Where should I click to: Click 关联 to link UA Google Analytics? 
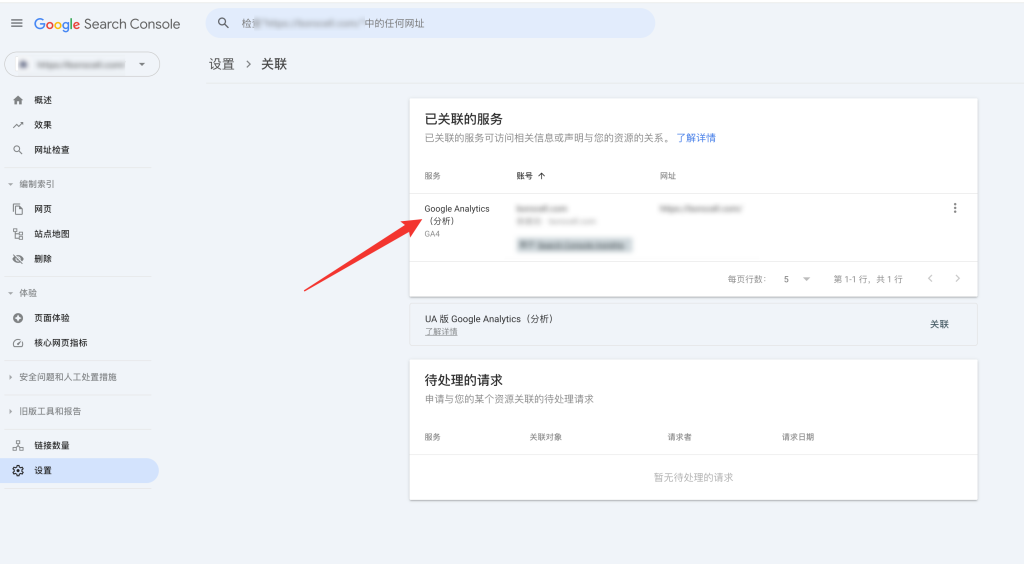[x=939, y=324]
